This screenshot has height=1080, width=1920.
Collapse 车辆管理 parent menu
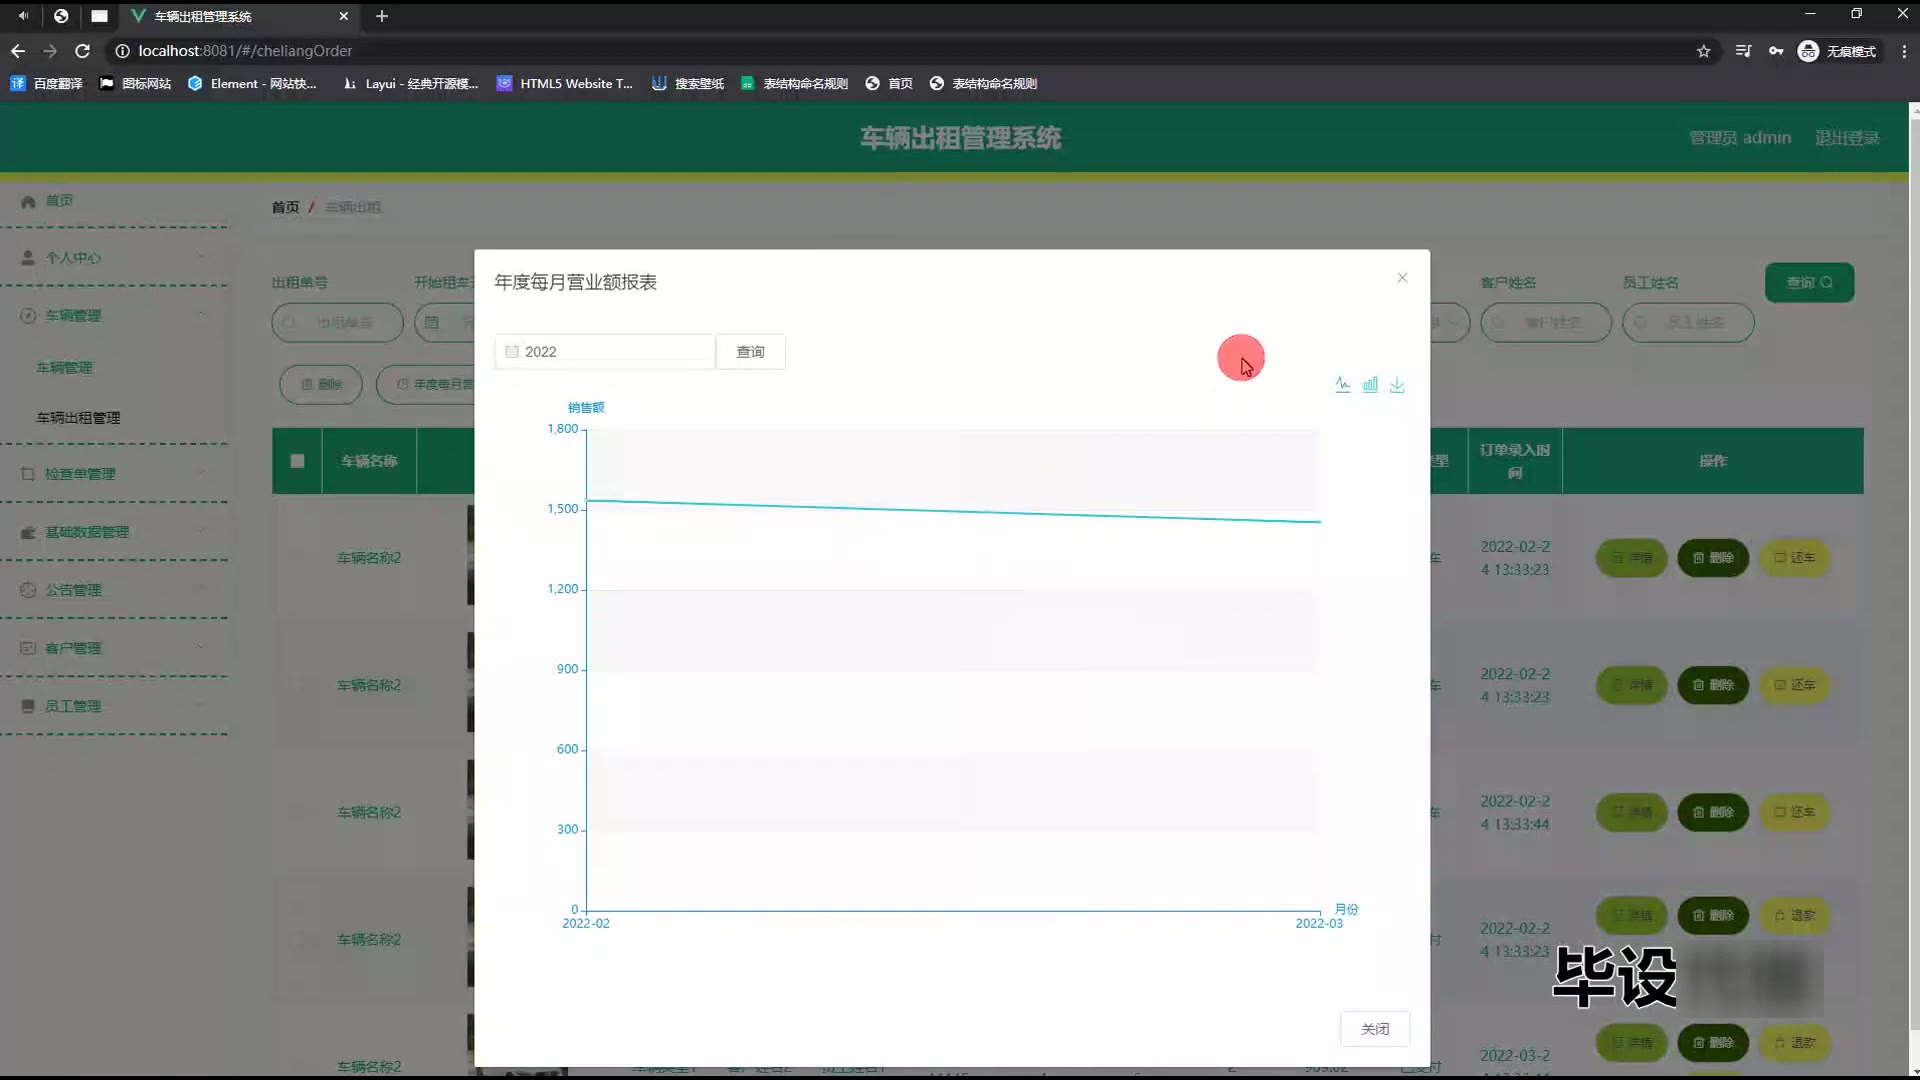pos(114,316)
